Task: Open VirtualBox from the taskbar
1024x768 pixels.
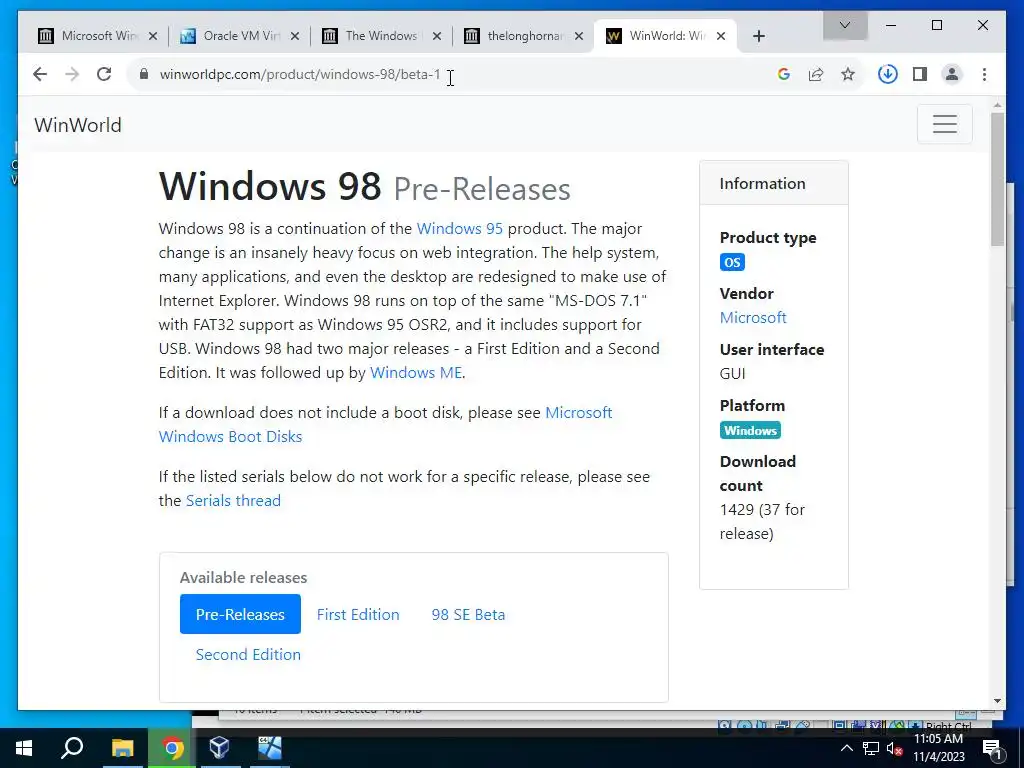Action: click(219, 748)
